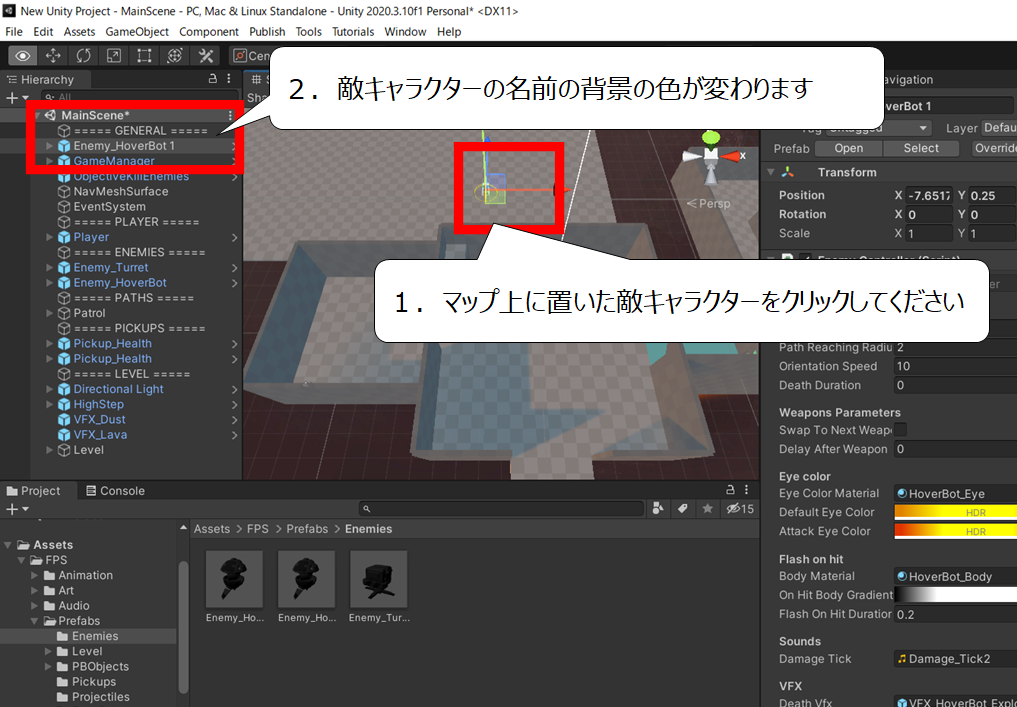Click the Damage_Tick2 audio clip field
Image resolution: width=1017 pixels, height=707 pixels.
coord(955,659)
